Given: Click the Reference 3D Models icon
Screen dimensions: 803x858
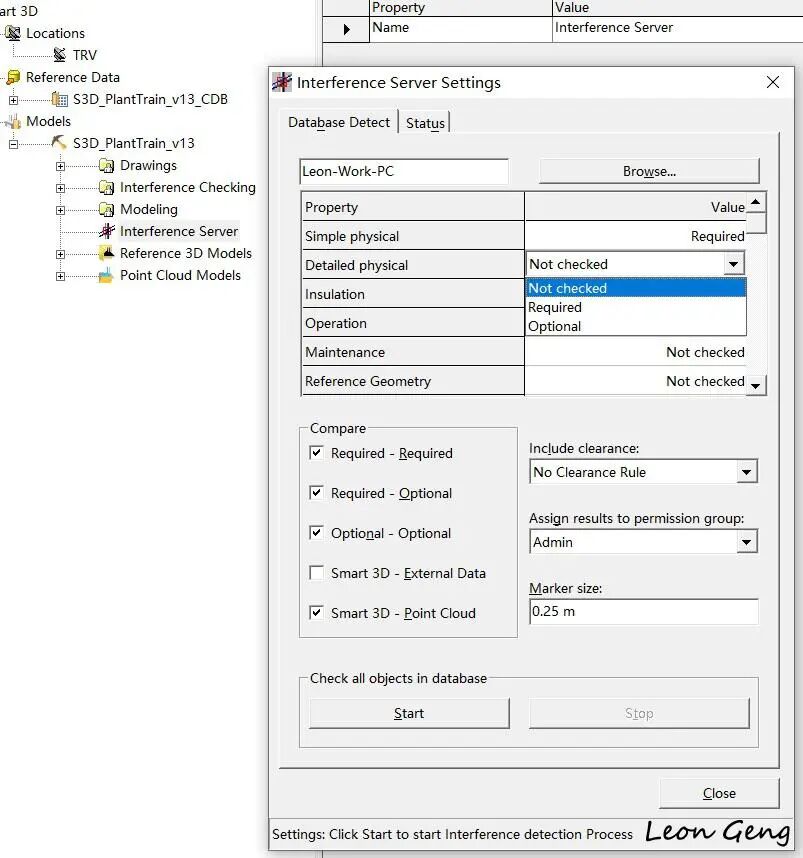Looking at the screenshot, I should point(106,253).
